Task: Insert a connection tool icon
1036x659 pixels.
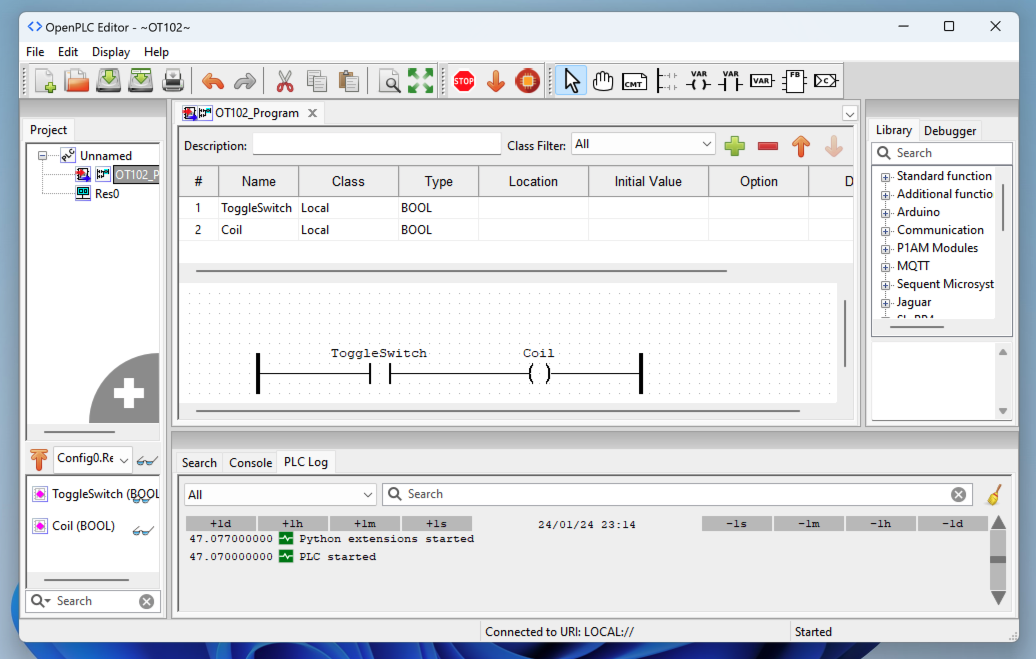Action: click(826, 81)
